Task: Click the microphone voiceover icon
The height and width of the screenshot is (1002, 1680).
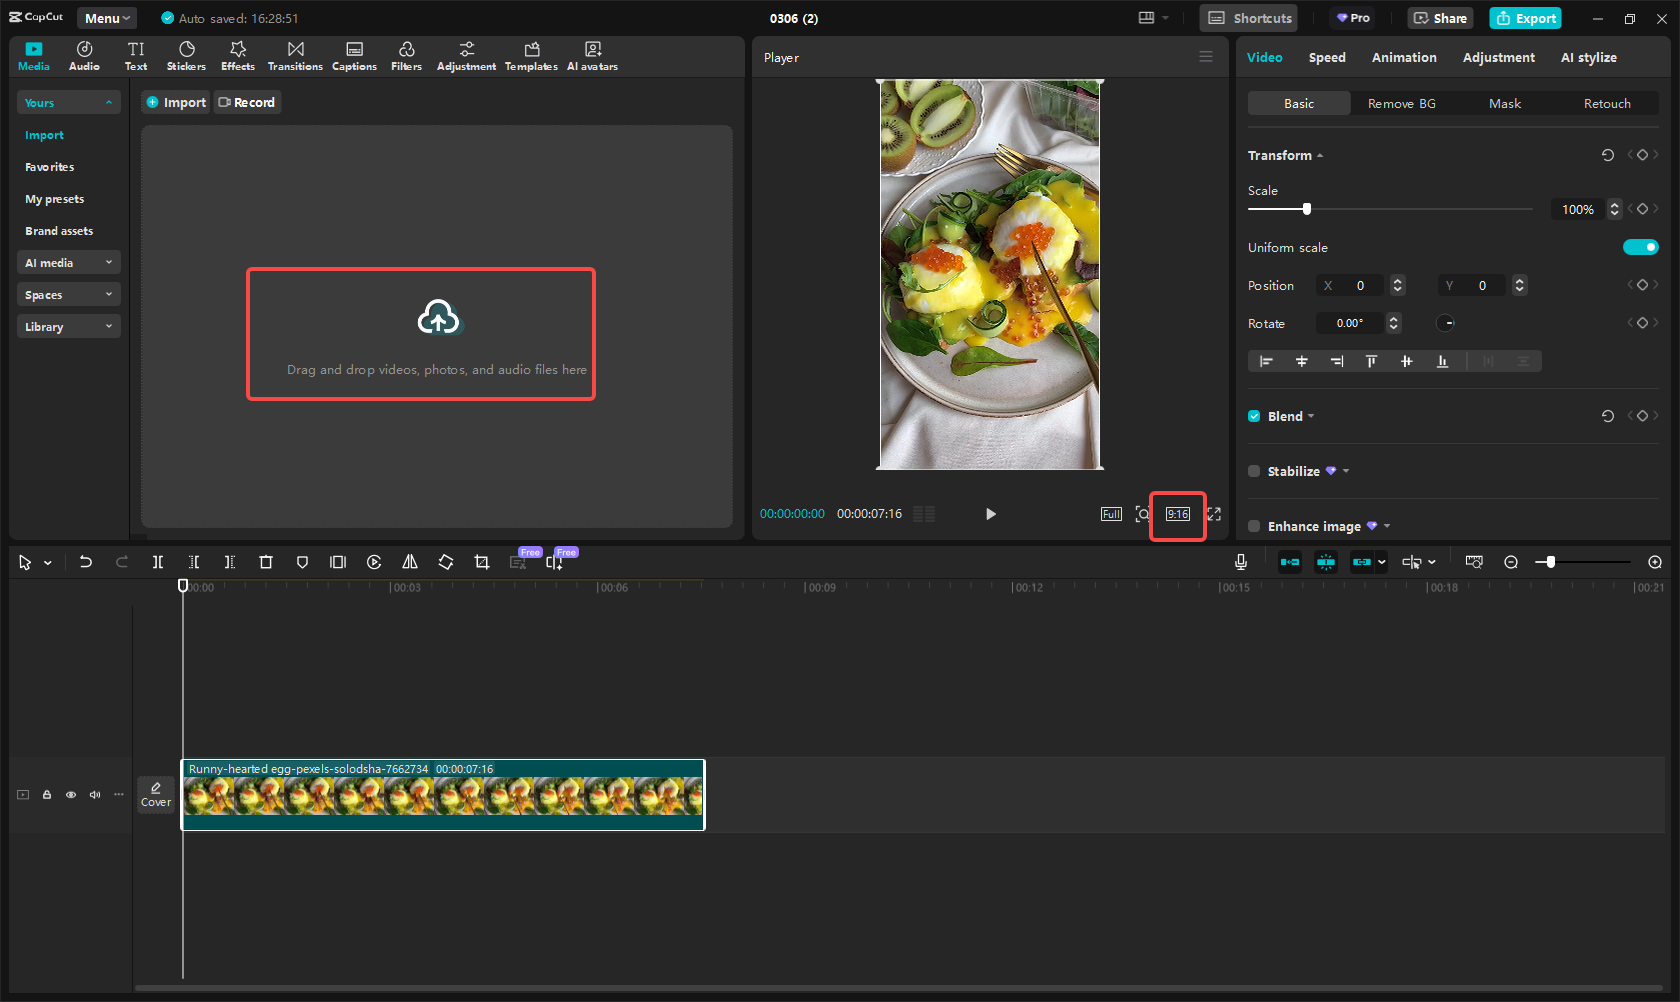Action: tap(1240, 562)
